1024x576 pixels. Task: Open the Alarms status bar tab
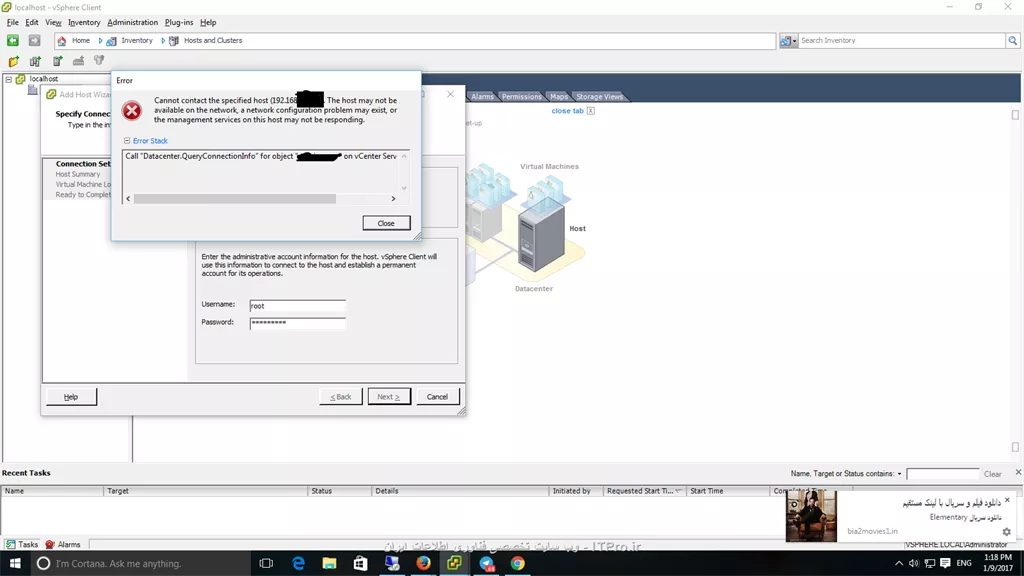click(x=63, y=544)
